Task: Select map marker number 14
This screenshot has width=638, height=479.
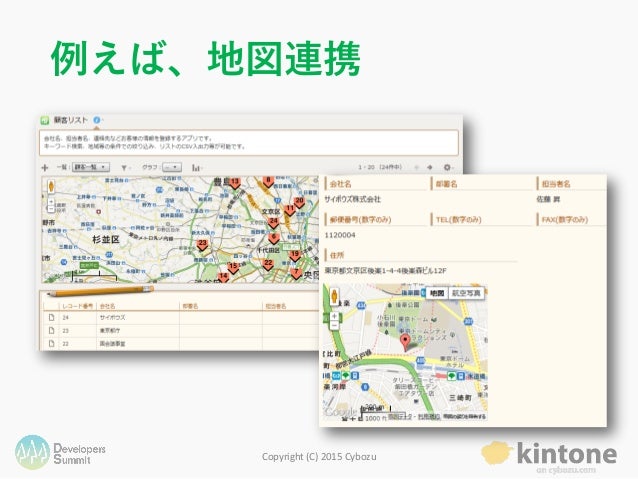Action: pos(223,277)
